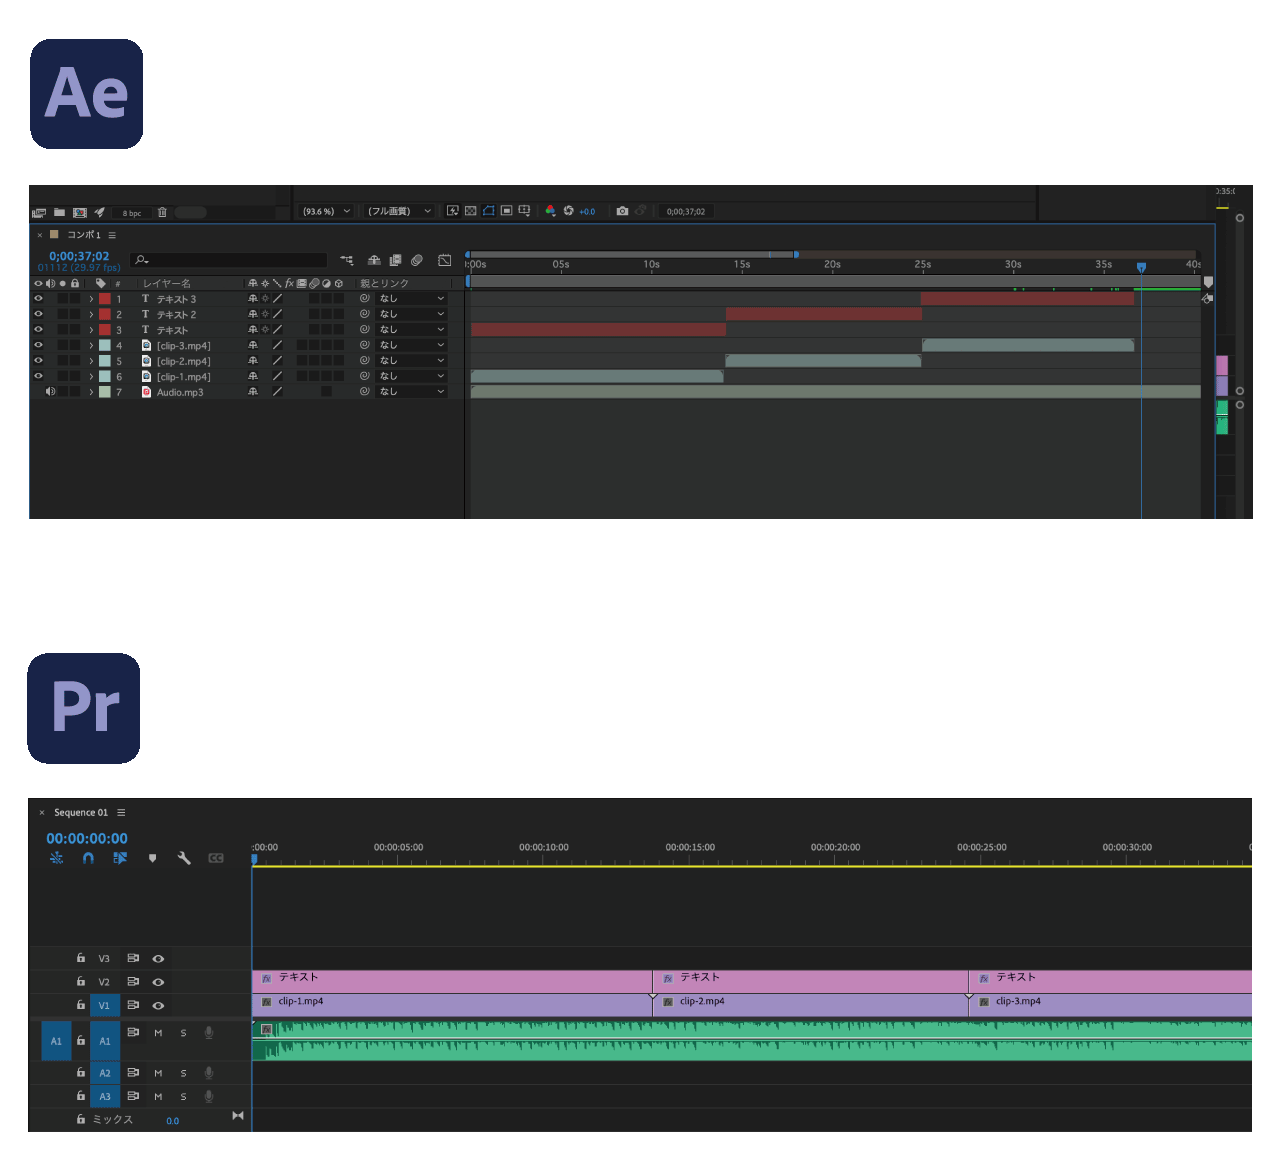Toggle the frame blending icon in the timeline header
This screenshot has height=1160, width=1280.
[395, 260]
